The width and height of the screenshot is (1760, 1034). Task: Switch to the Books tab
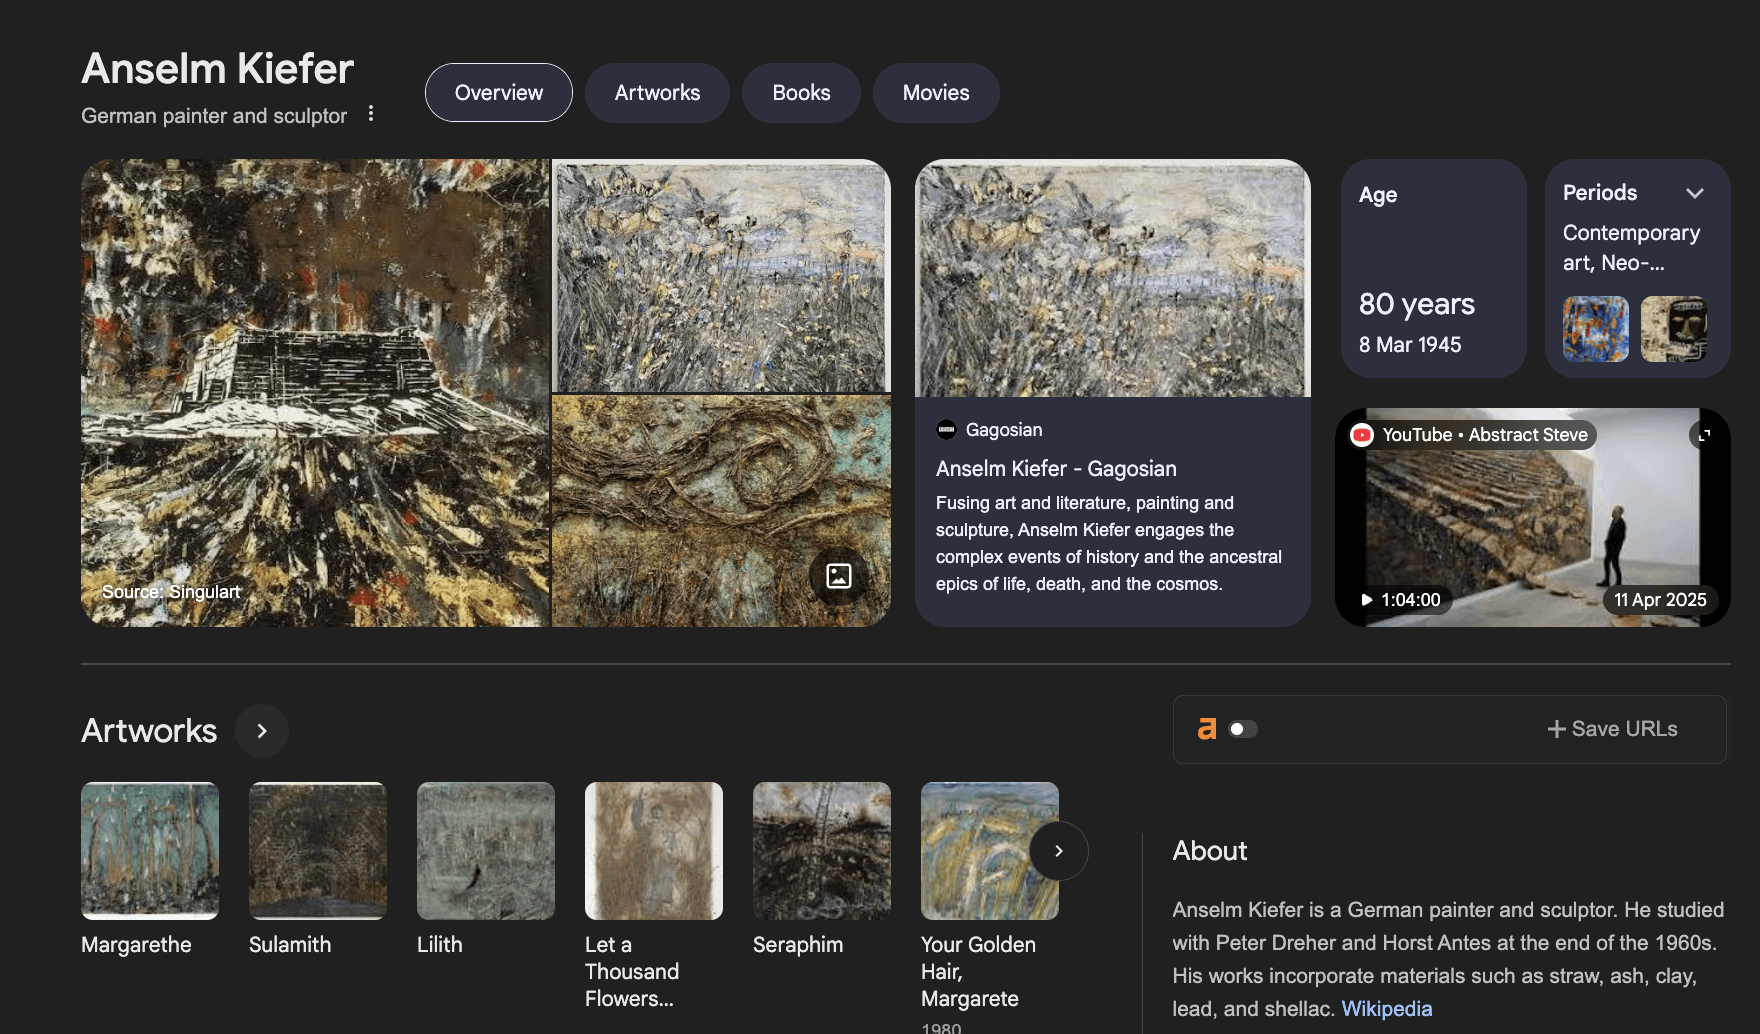(x=801, y=93)
